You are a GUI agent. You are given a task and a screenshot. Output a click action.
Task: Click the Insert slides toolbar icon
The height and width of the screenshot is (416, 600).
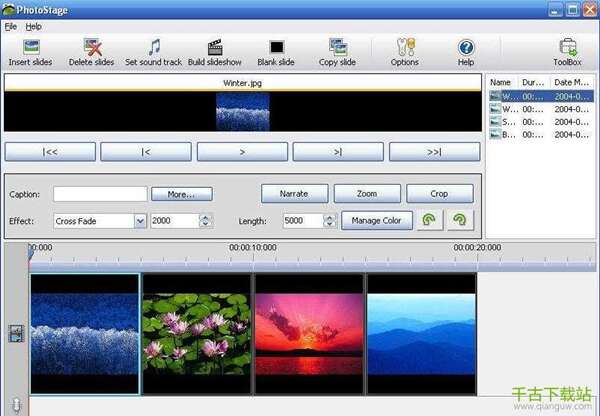[x=31, y=47]
